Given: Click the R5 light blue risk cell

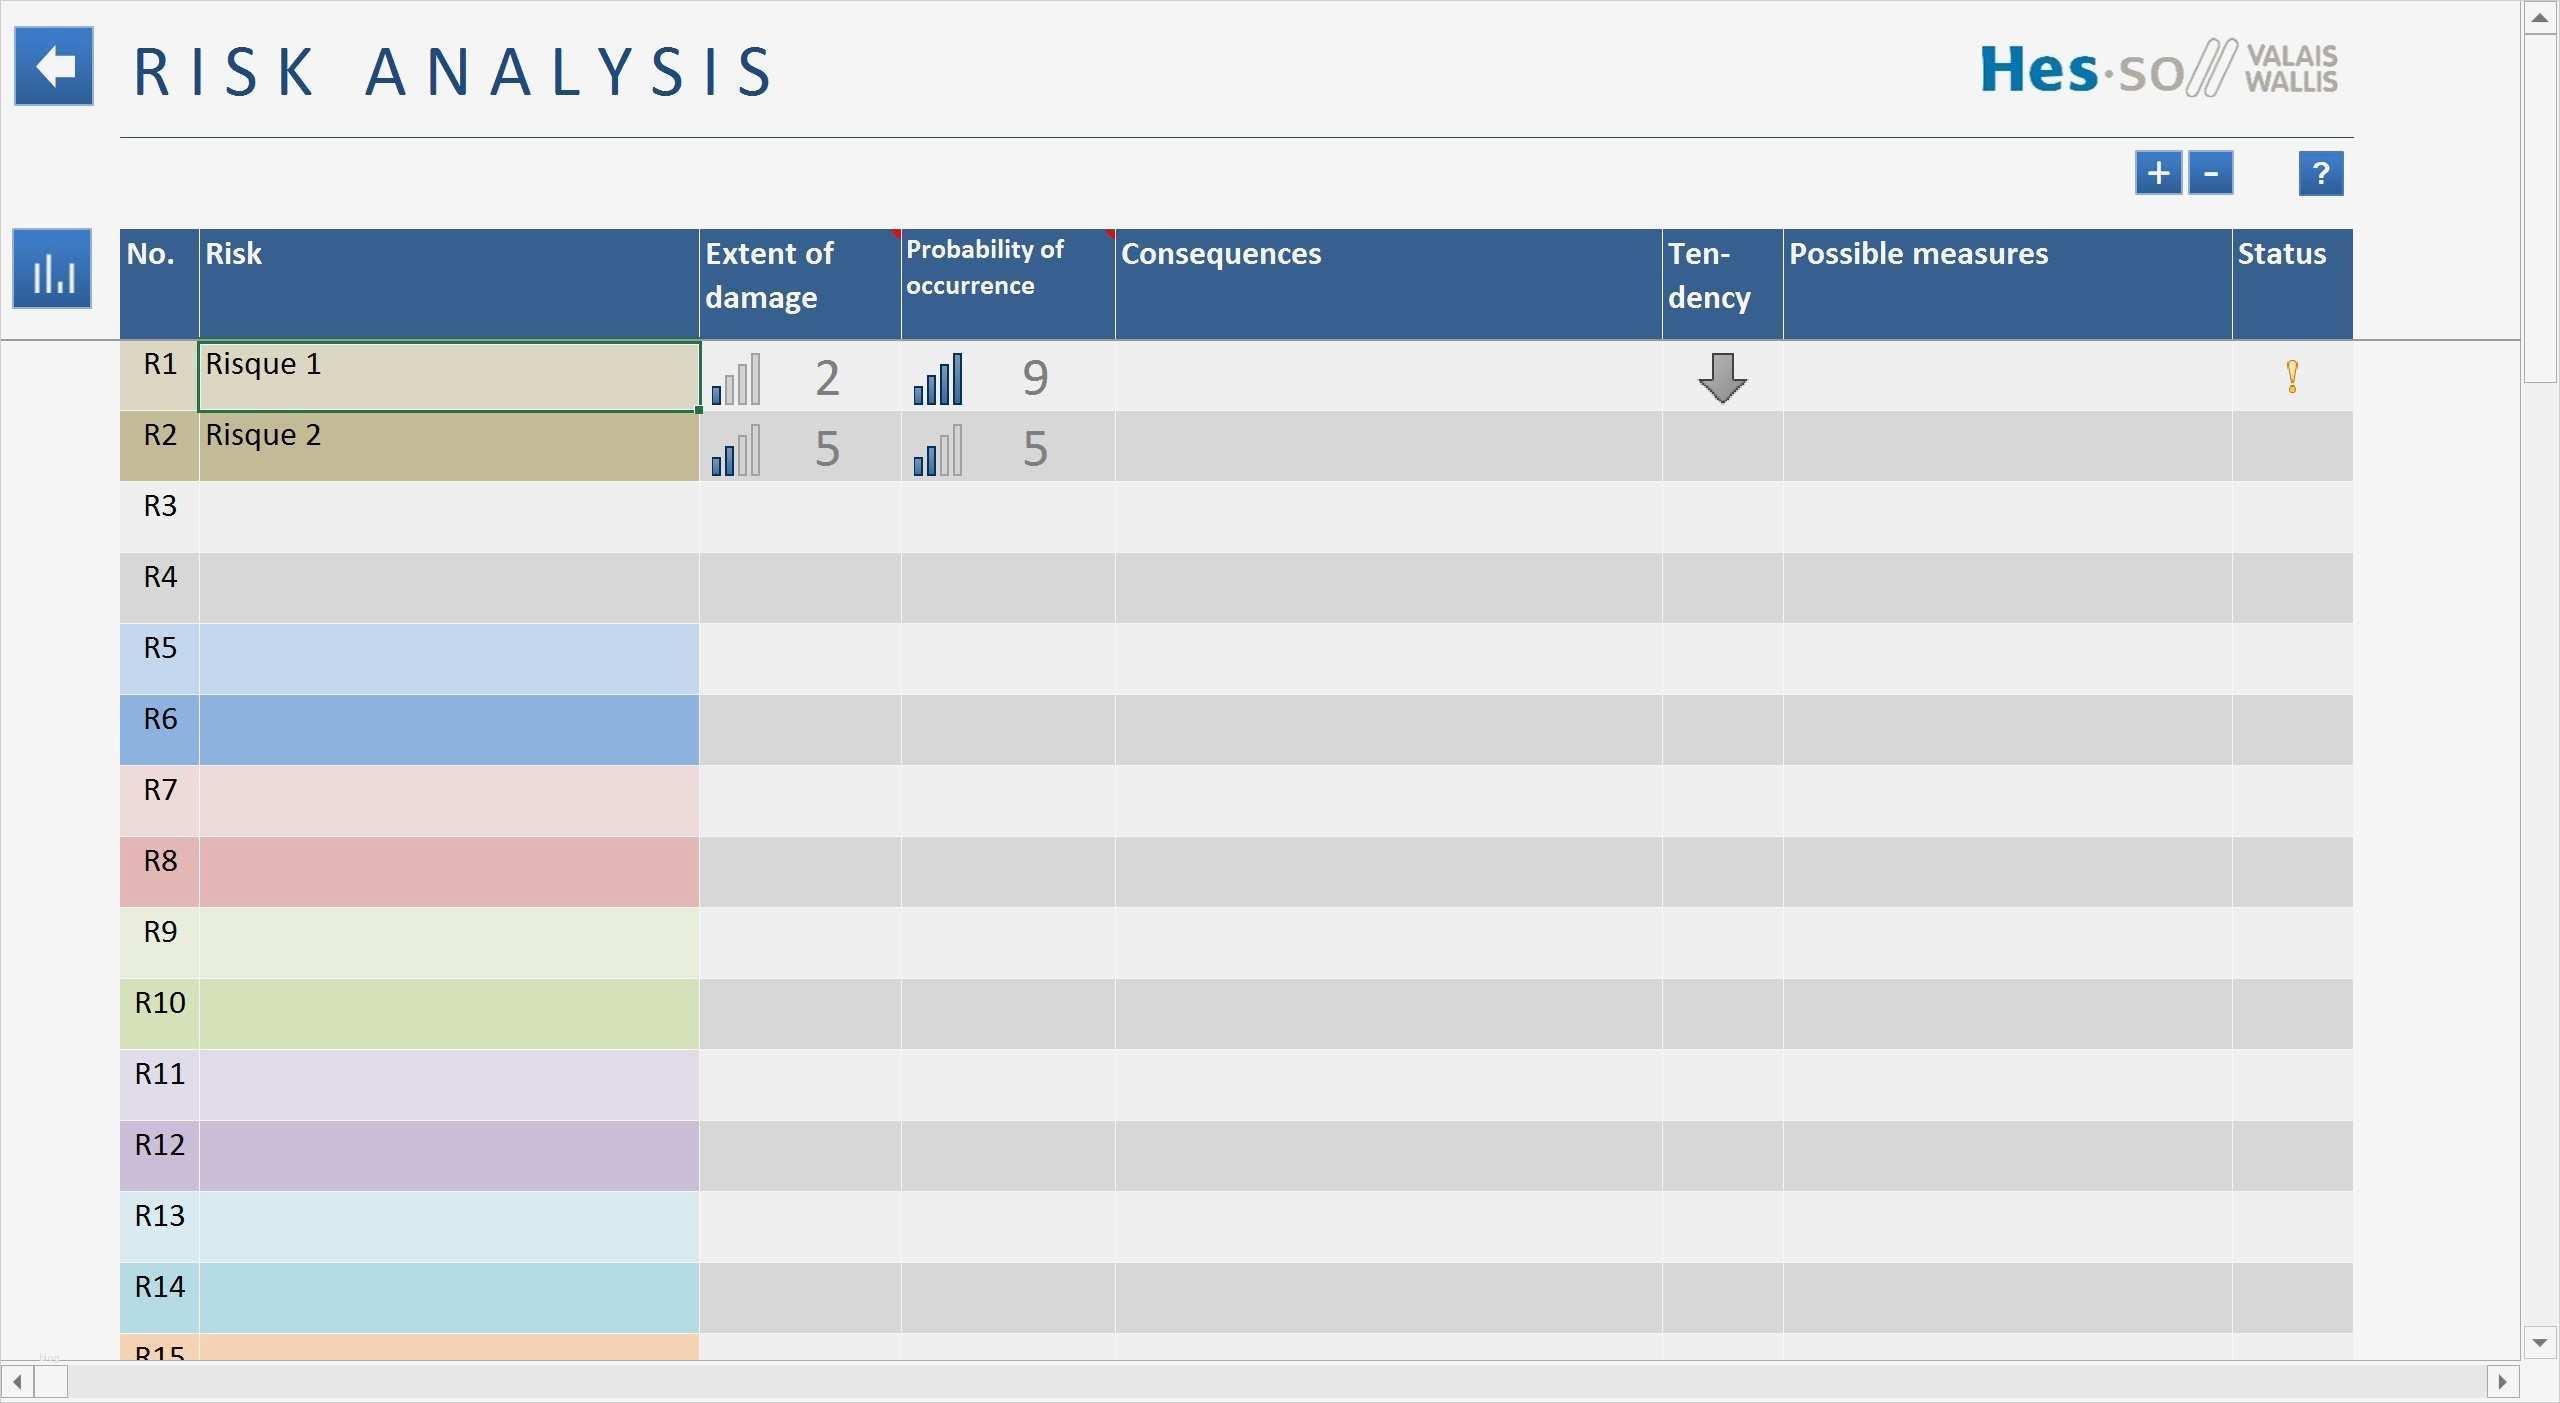Looking at the screenshot, I should tap(448, 659).
